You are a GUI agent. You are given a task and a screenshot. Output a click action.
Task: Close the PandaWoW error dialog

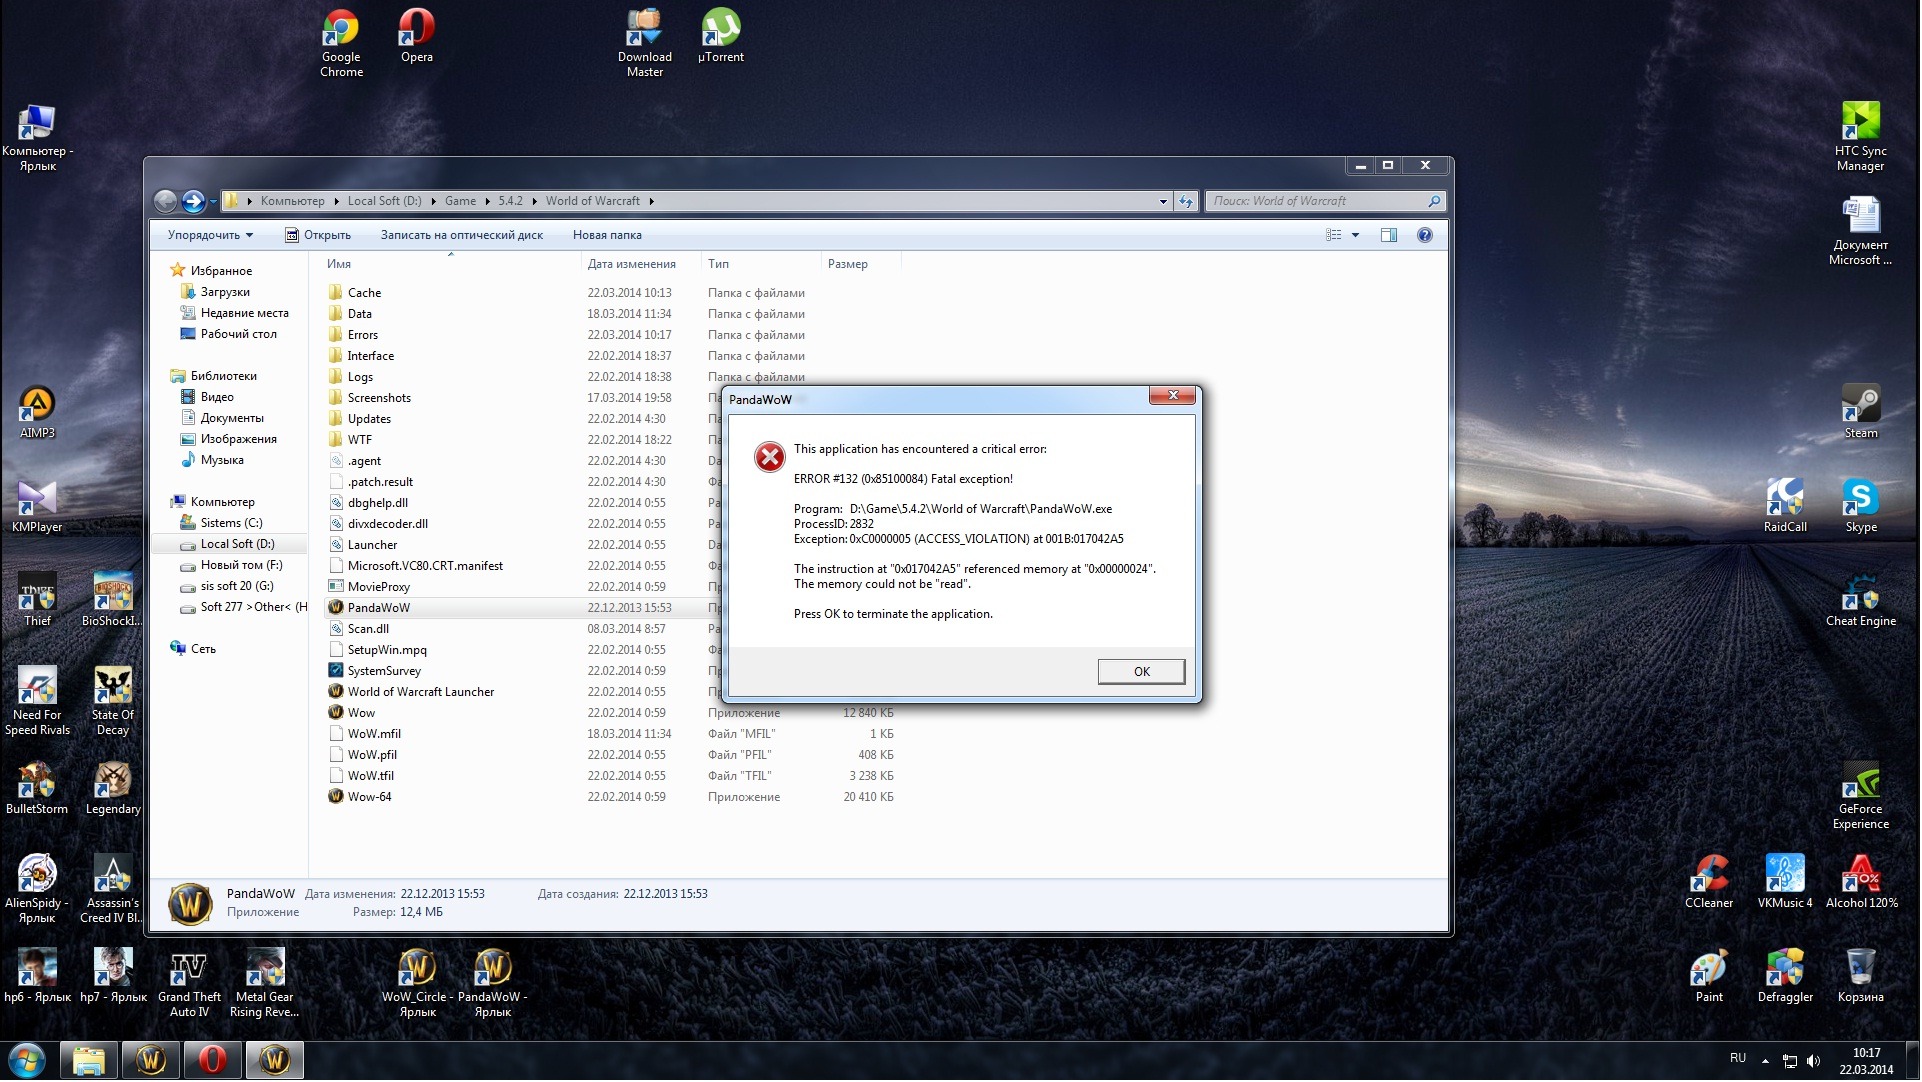1173,396
